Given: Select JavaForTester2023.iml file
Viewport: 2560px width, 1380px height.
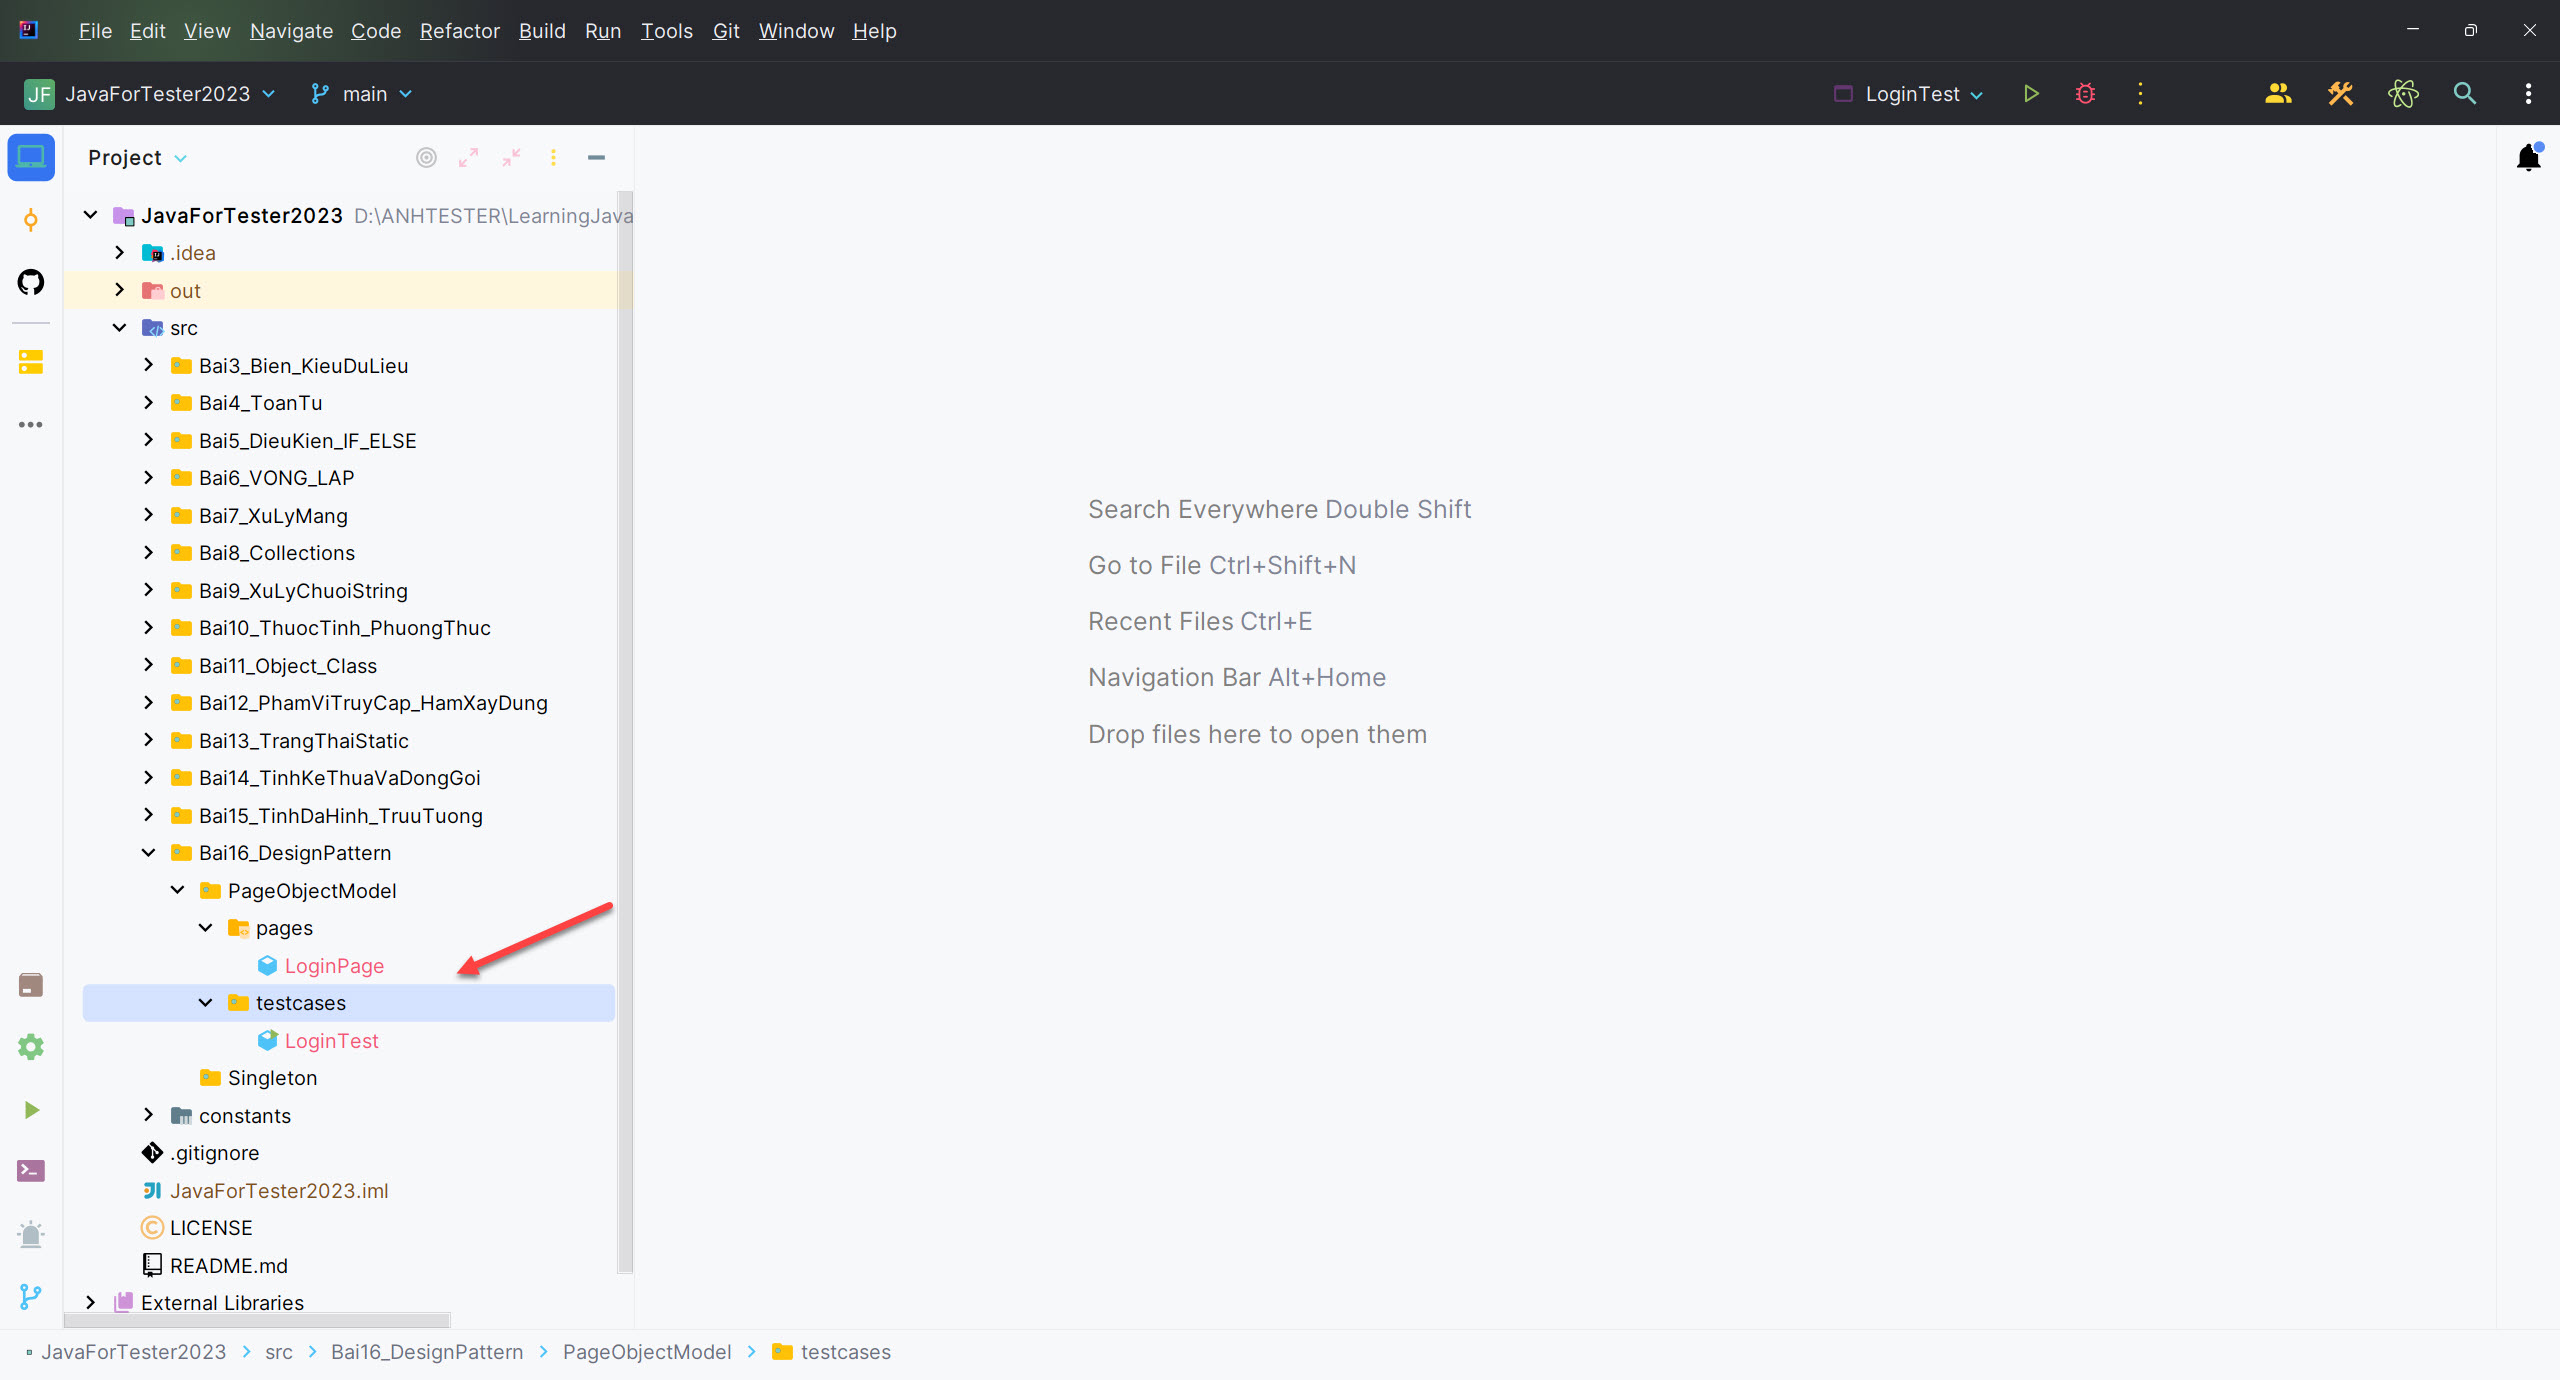Looking at the screenshot, I should 279,1191.
